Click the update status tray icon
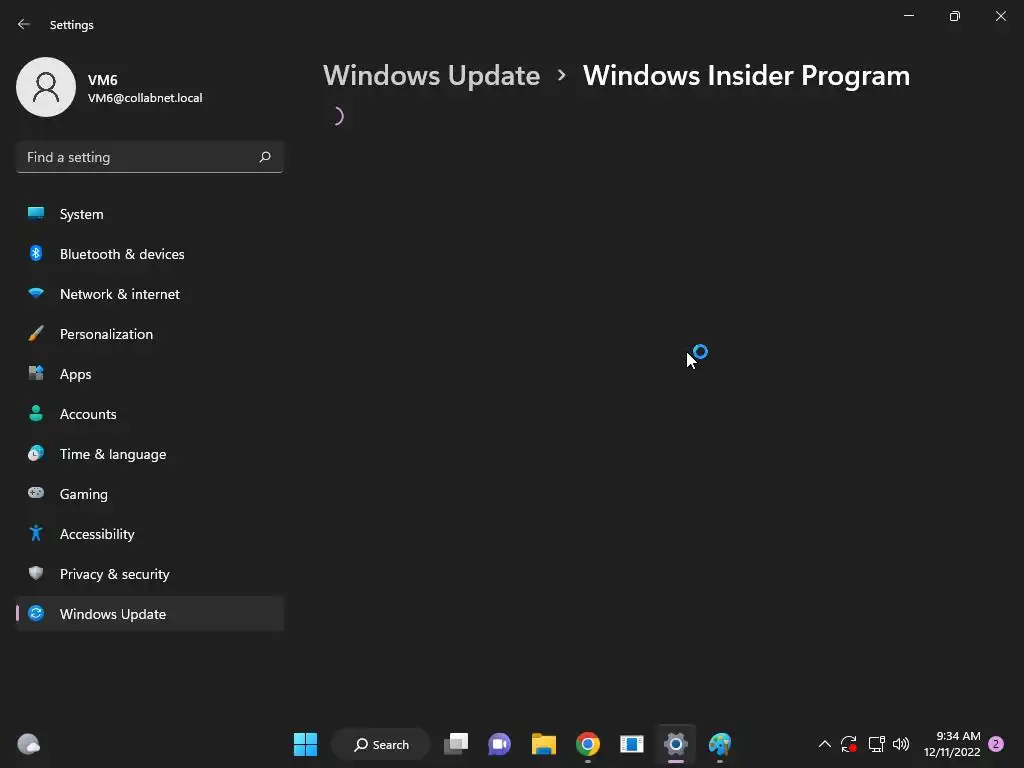The width and height of the screenshot is (1024, 768). pos(848,744)
